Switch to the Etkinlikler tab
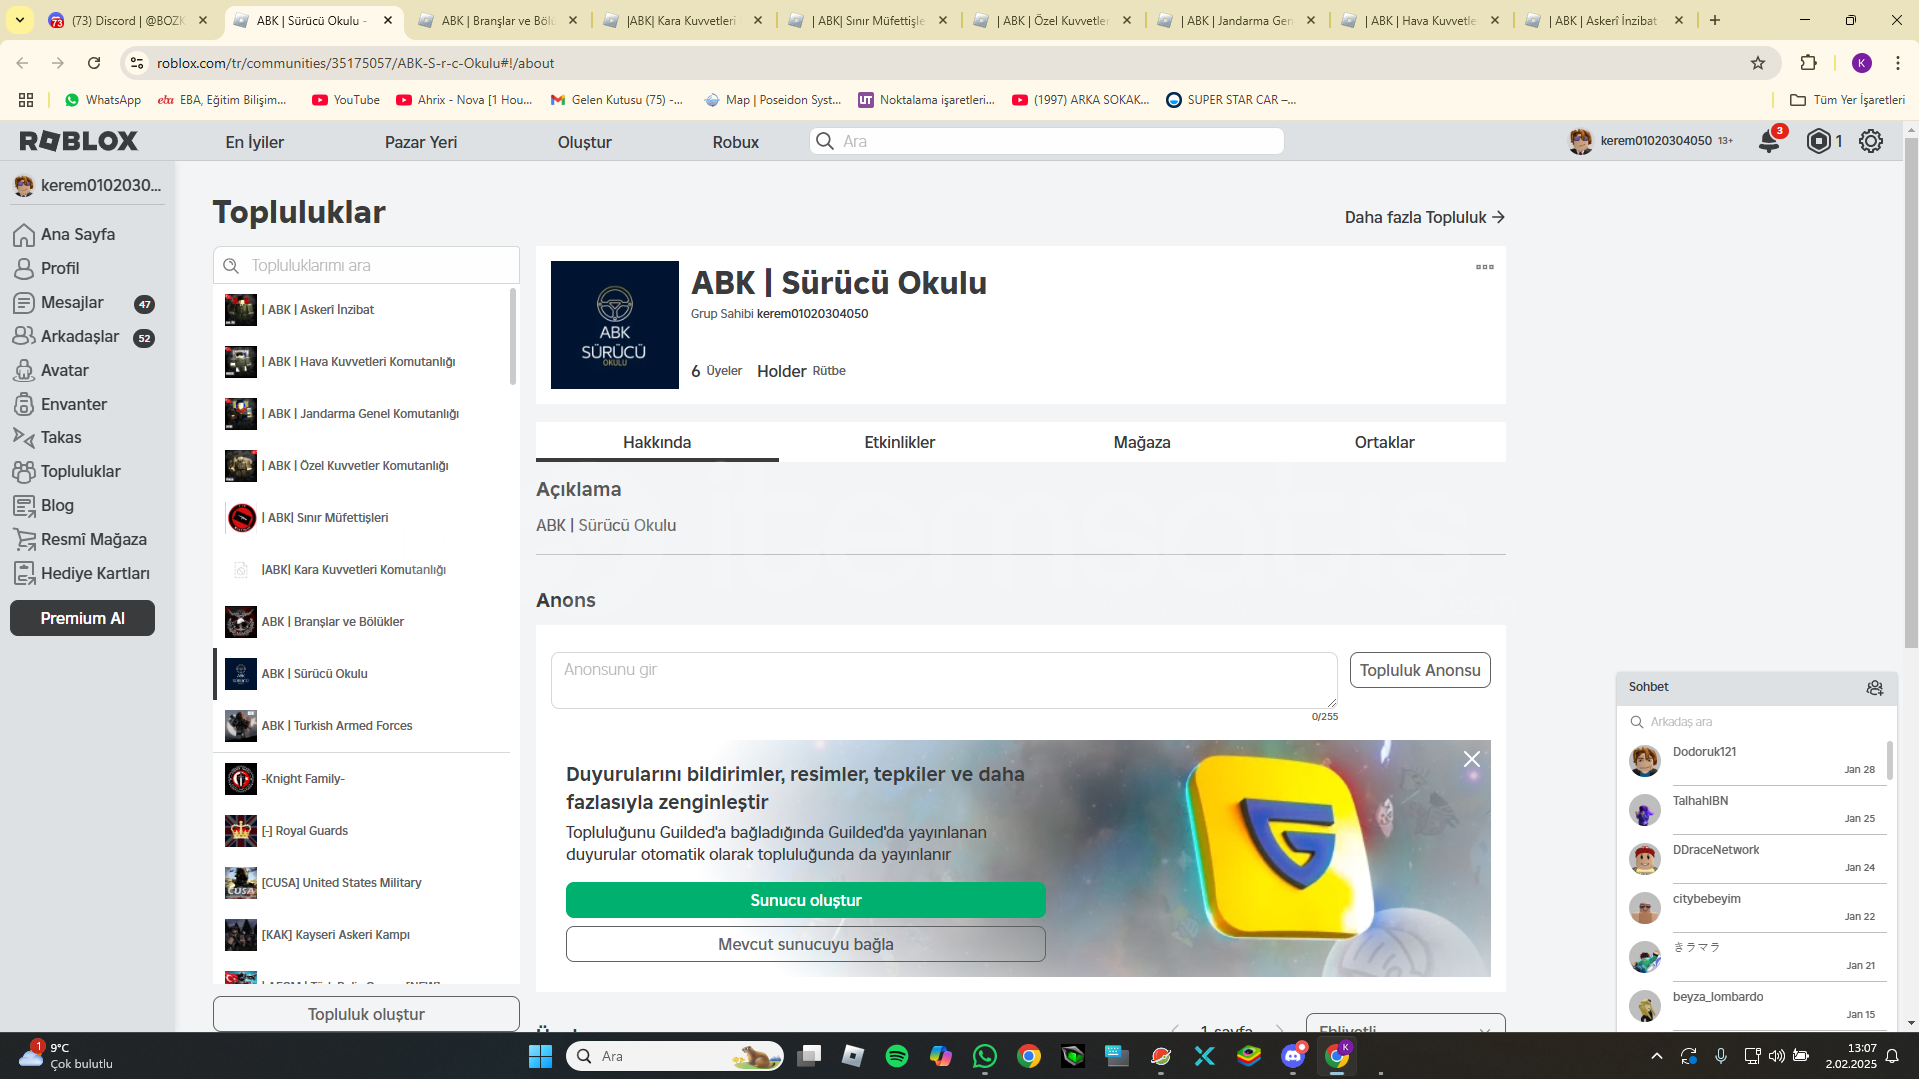1919x1079 pixels. [900, 442]
